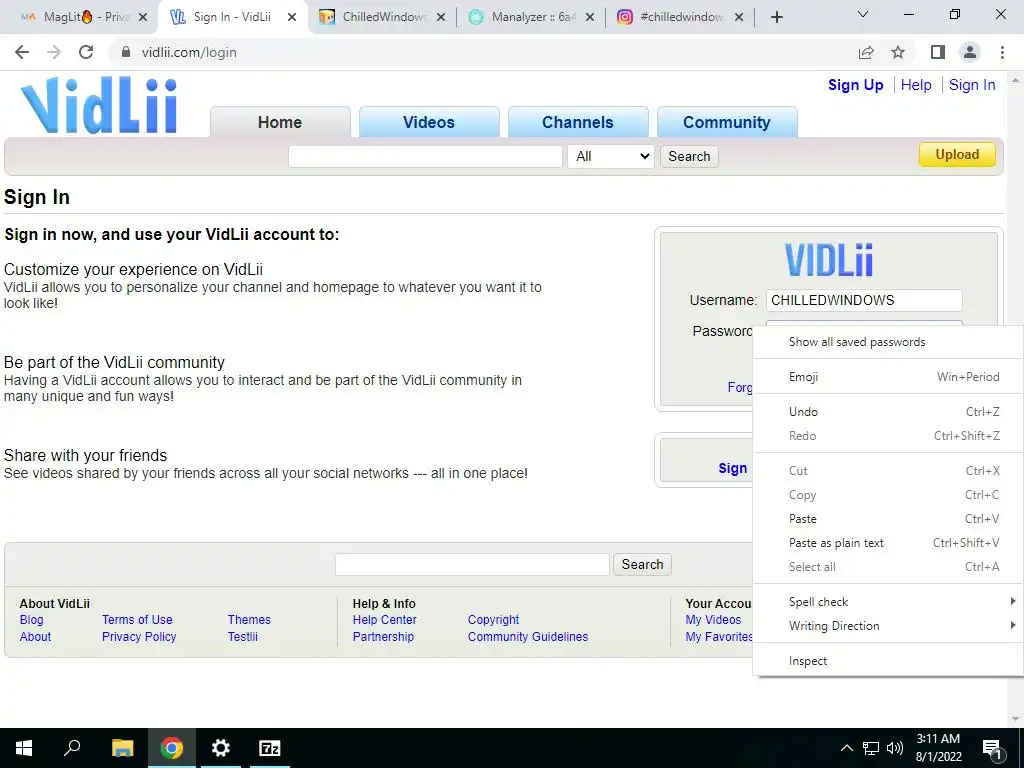Select Inspect from context menu
This screenshot has height=768, width=1024.
click(x=889, y=661)
